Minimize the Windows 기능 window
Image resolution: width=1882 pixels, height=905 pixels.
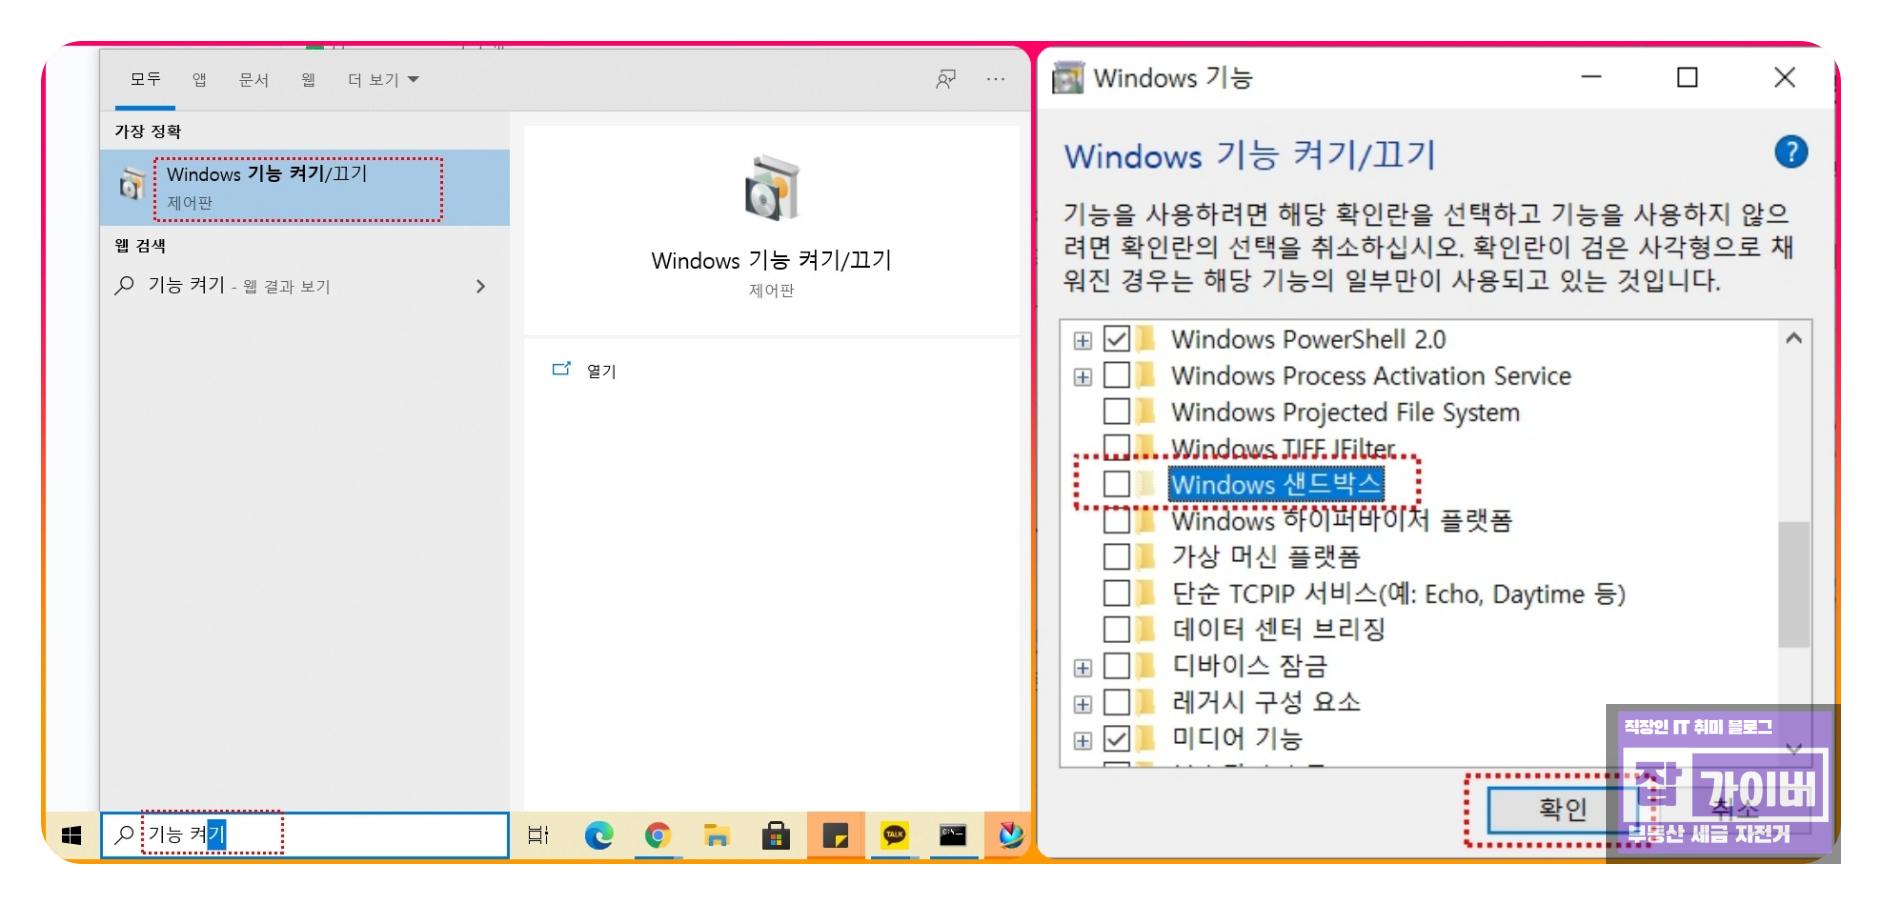point(1591,78)
